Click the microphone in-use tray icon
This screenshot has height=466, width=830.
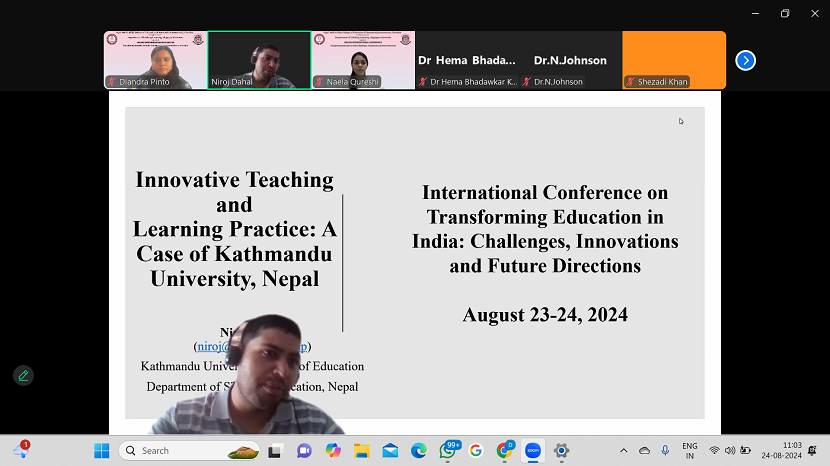click(x=665, y=451)
